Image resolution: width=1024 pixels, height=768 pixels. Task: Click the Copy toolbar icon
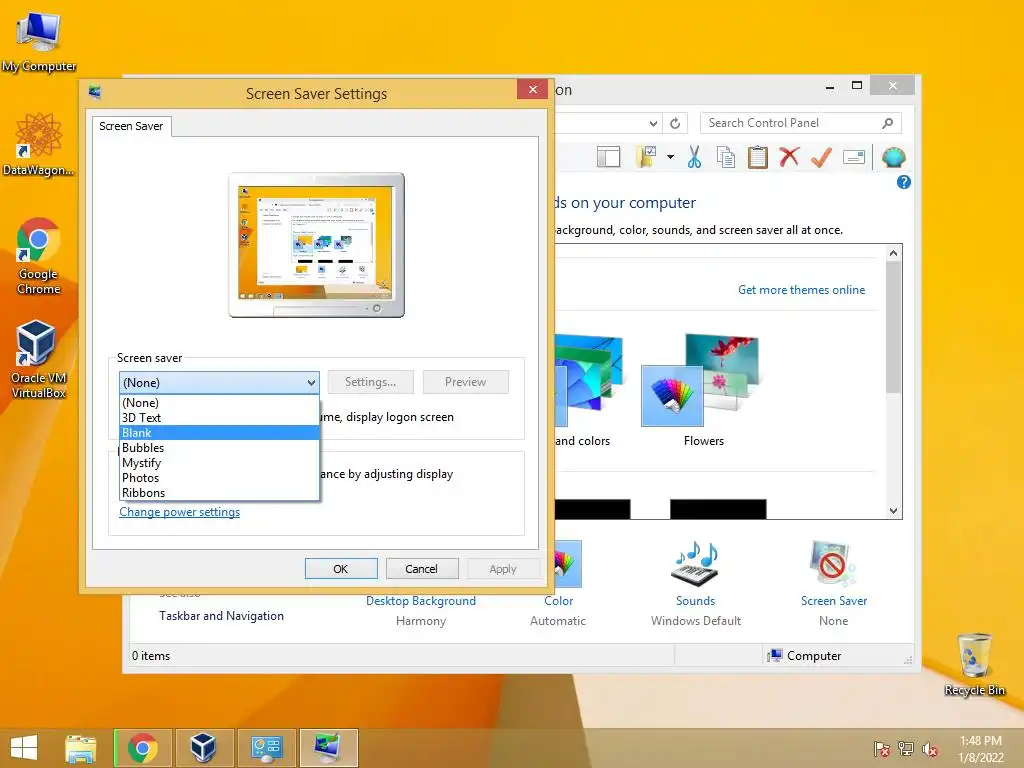[726, 157]
